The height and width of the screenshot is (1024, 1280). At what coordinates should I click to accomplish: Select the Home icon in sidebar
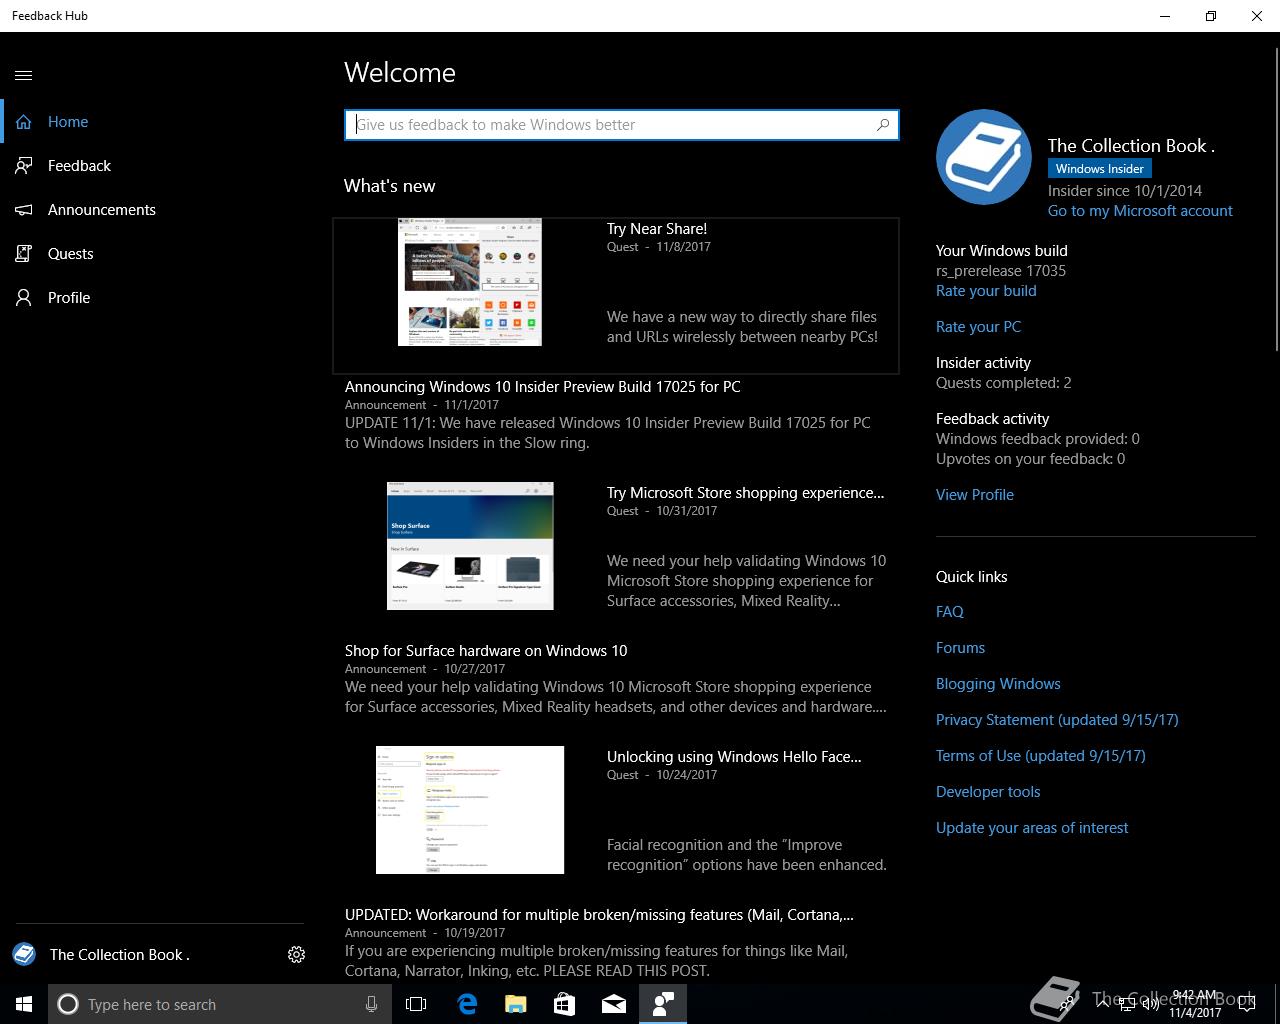pyautogui.click(x=24, y=122)
